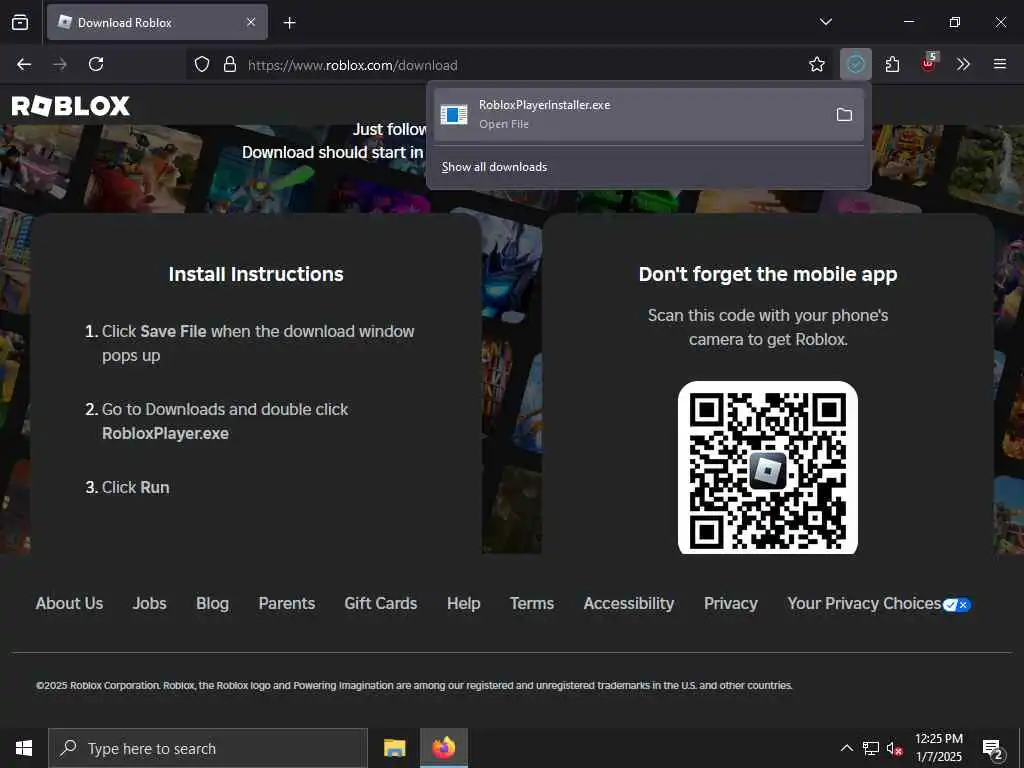Viewport: 1024px width, 768px height.
Task: Open Your Privacy Choices link
Action: tap(864, 603)
